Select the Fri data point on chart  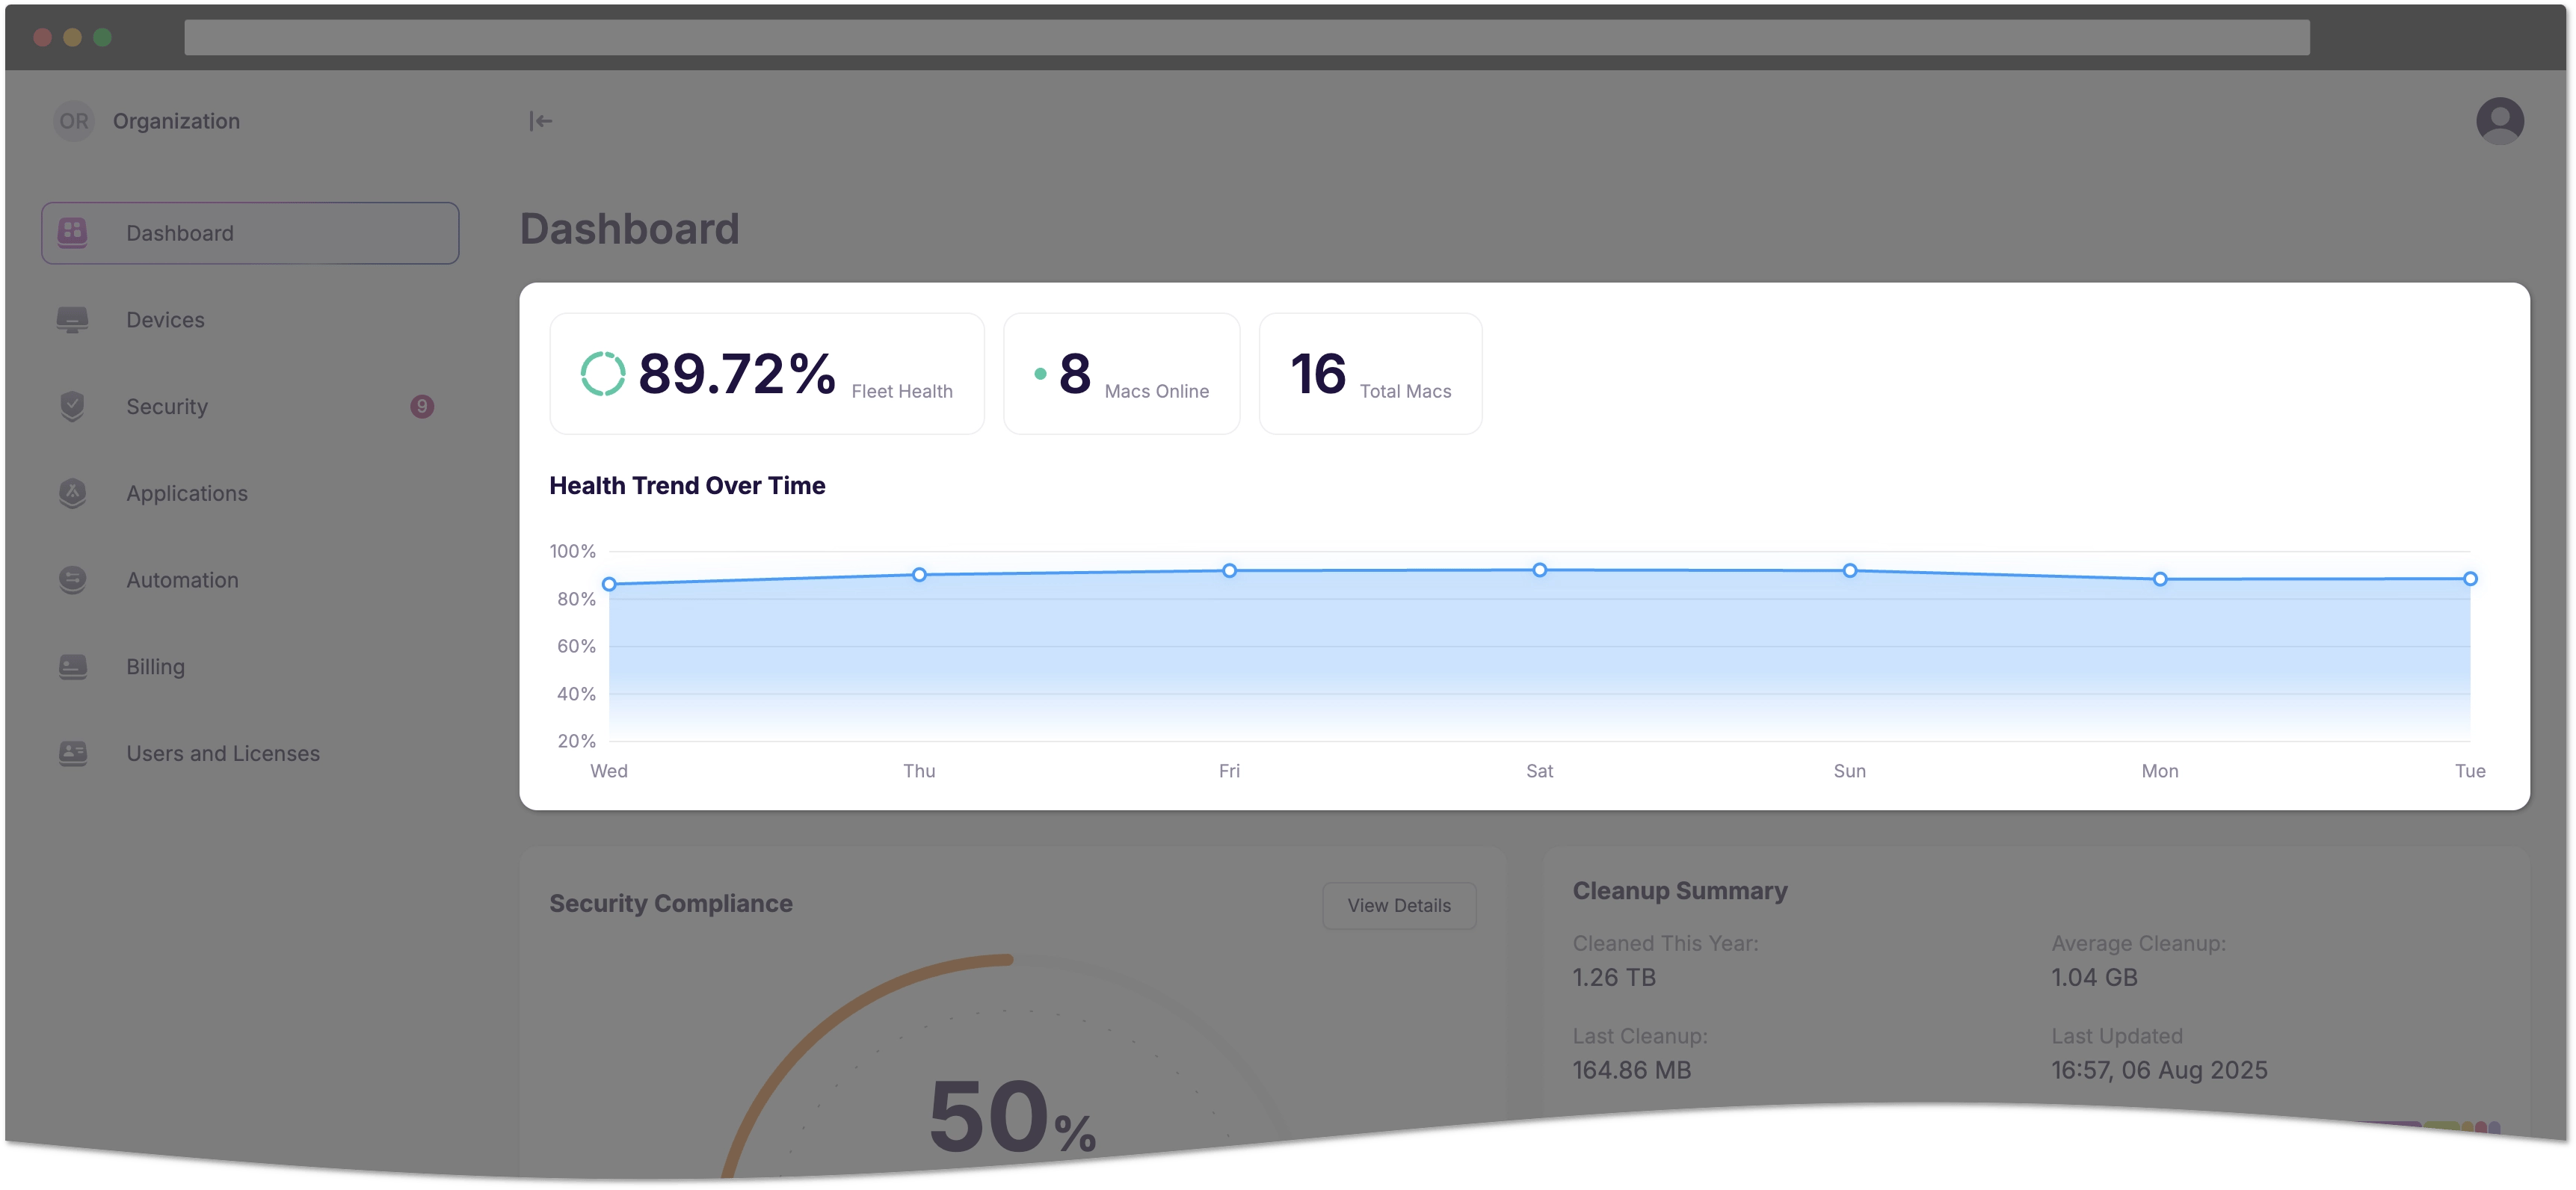coord(1229,571)
